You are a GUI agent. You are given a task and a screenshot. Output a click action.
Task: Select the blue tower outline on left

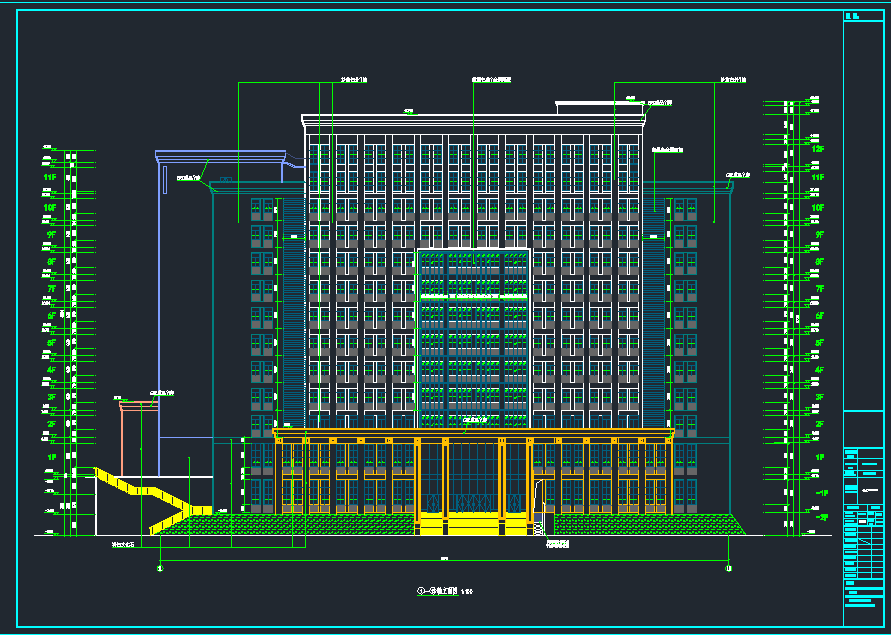click(x=158, y=300)
